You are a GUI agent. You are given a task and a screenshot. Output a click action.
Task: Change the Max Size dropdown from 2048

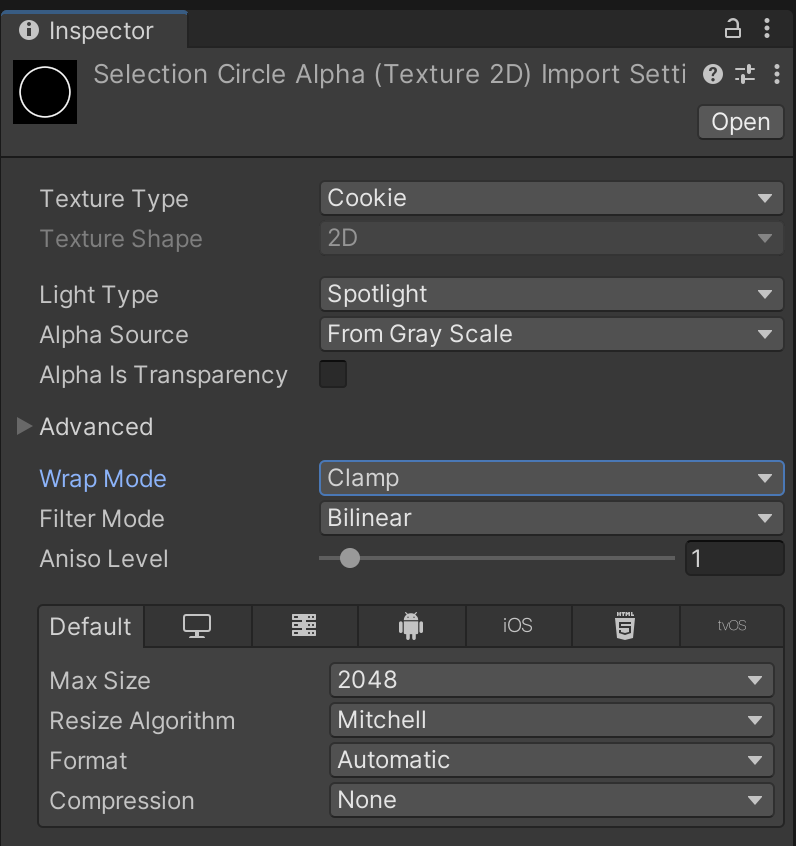[x=551, y=680]
